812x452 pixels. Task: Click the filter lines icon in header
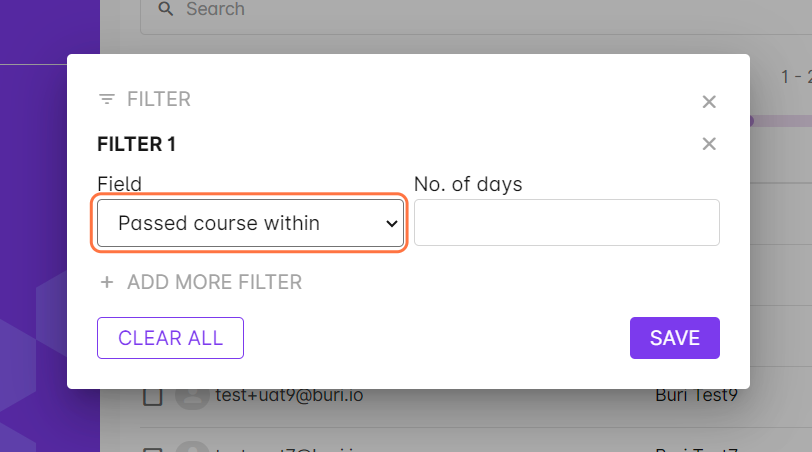(x=107, y=99)
